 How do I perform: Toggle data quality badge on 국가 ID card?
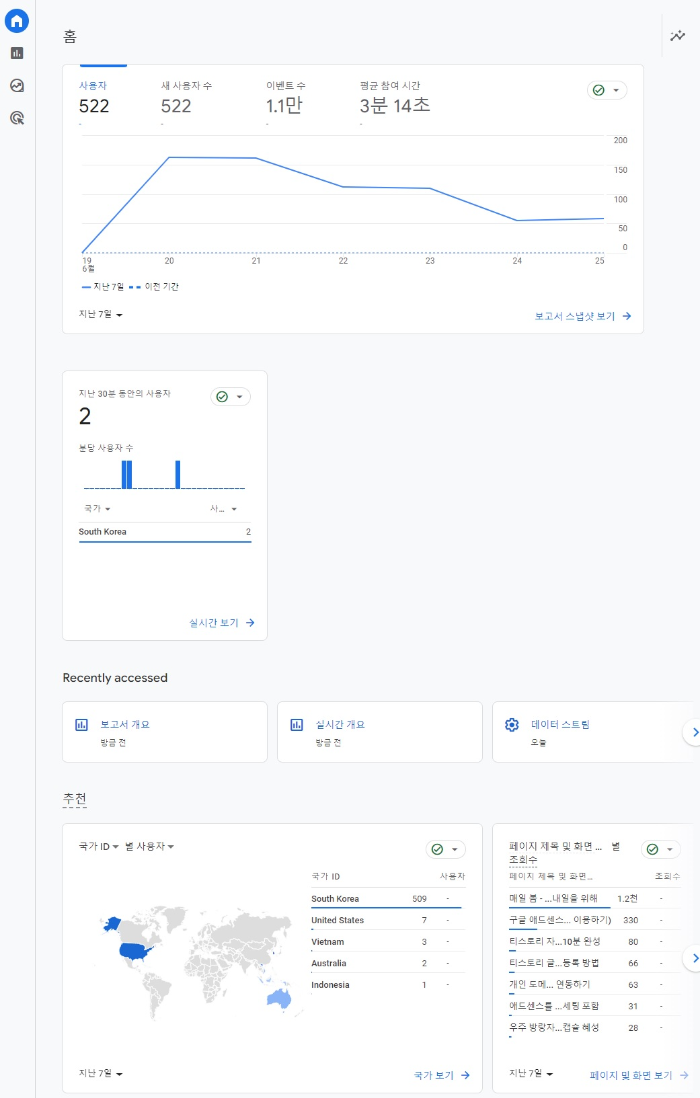pos(438,849)
